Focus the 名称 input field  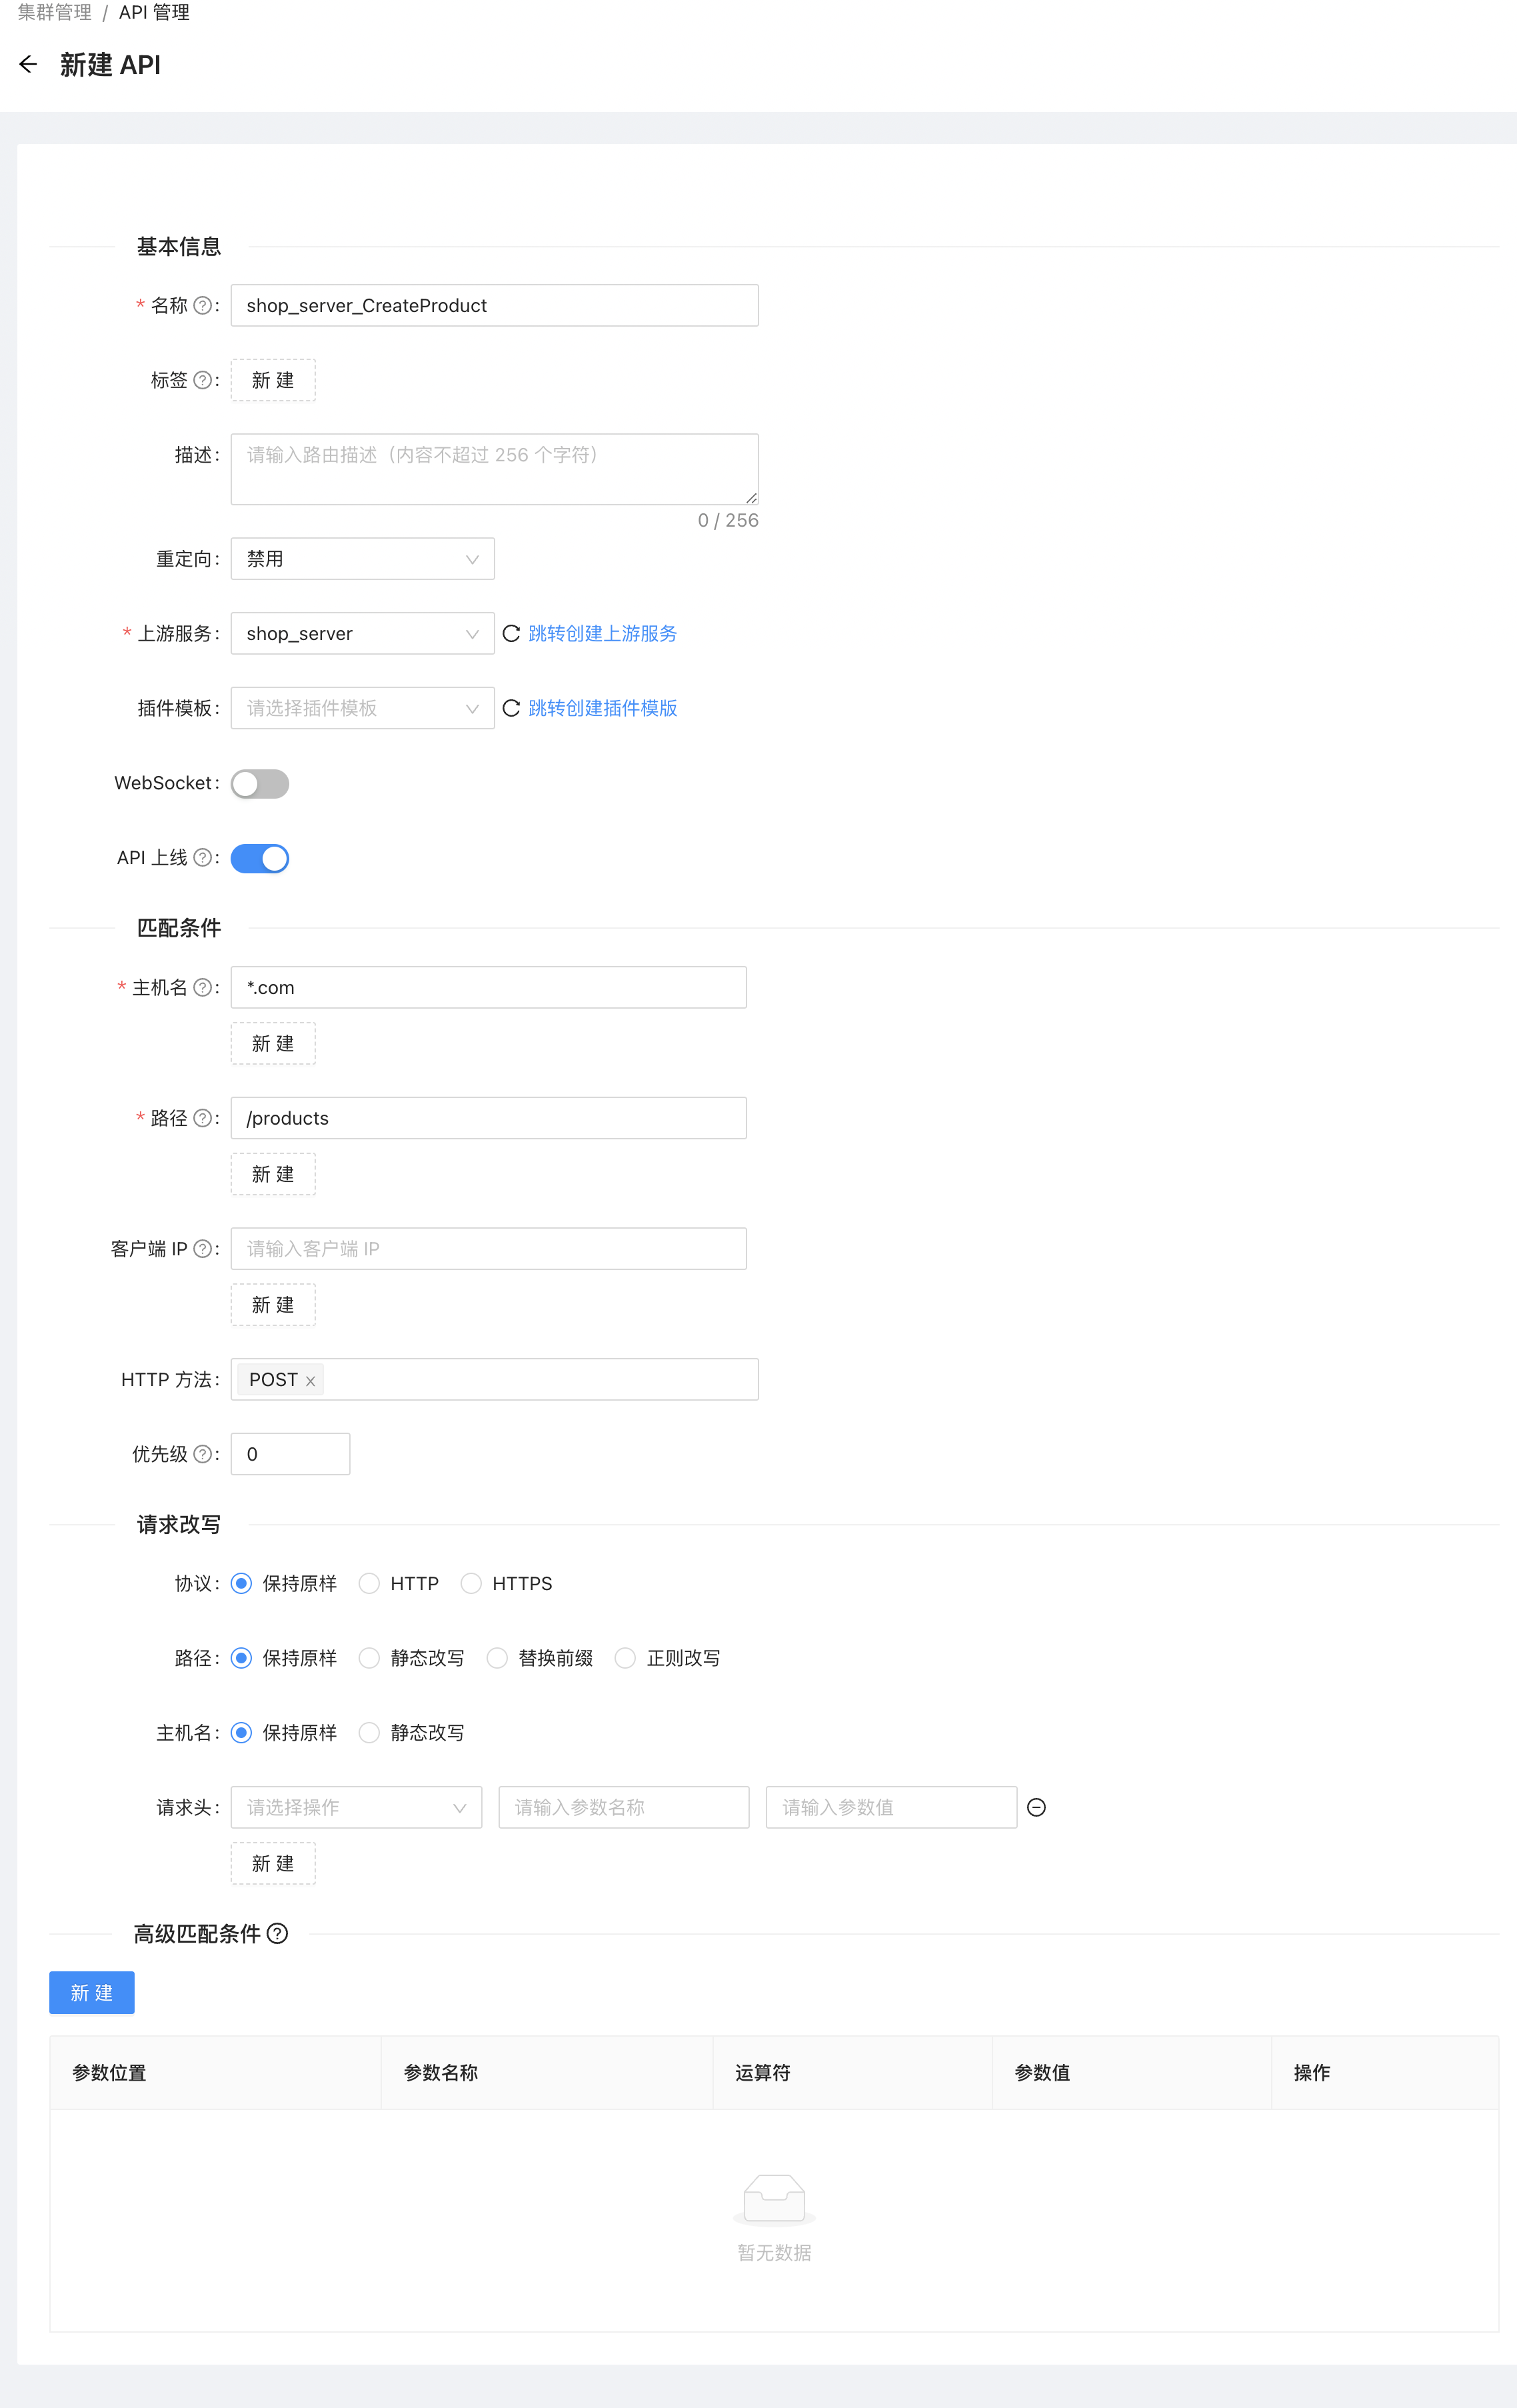(495, 306)
